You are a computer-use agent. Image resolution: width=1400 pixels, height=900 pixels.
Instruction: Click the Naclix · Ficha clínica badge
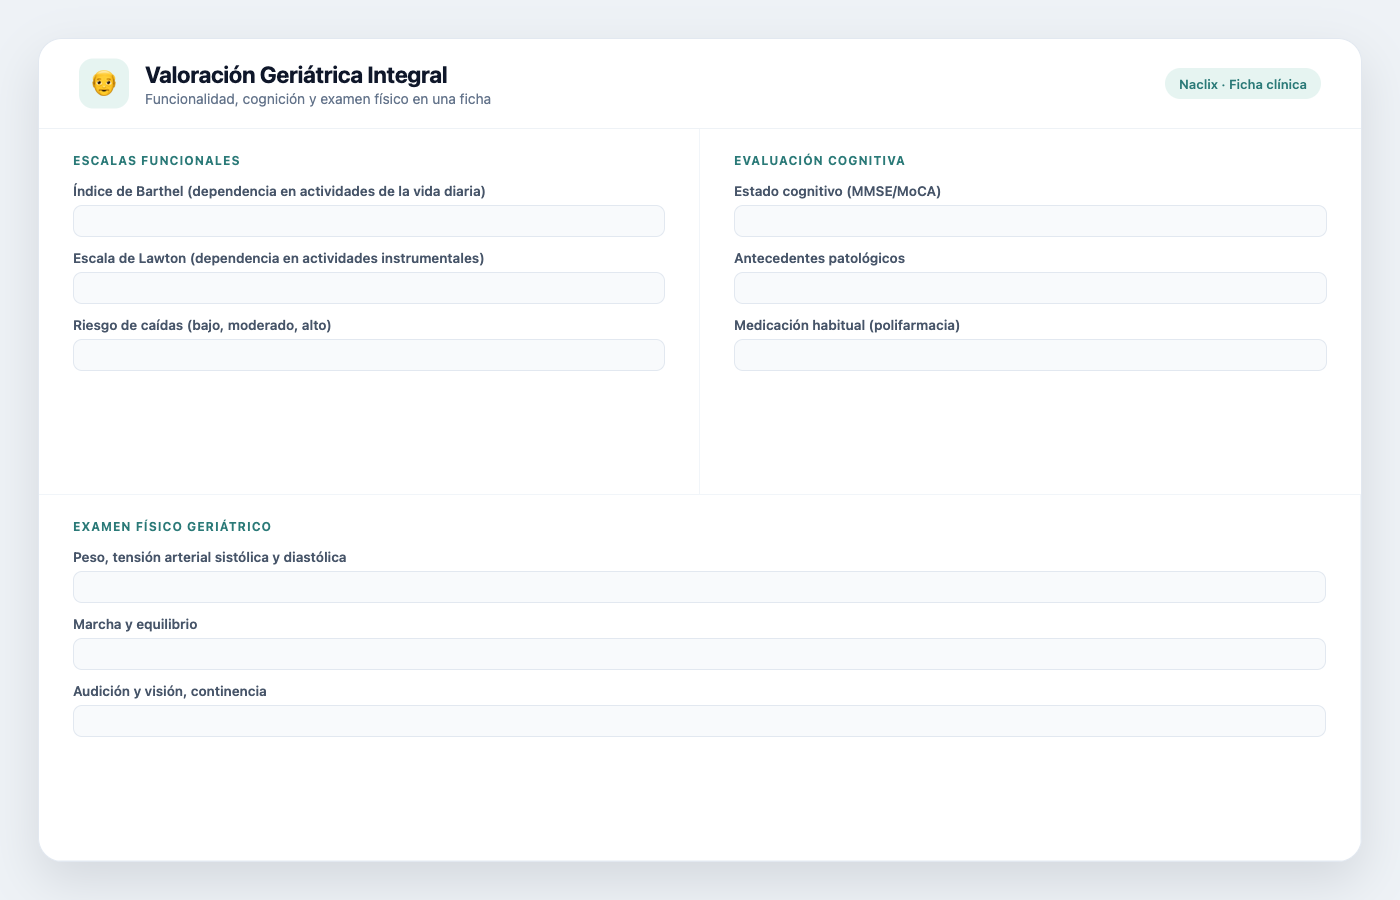coord(1242,84)
